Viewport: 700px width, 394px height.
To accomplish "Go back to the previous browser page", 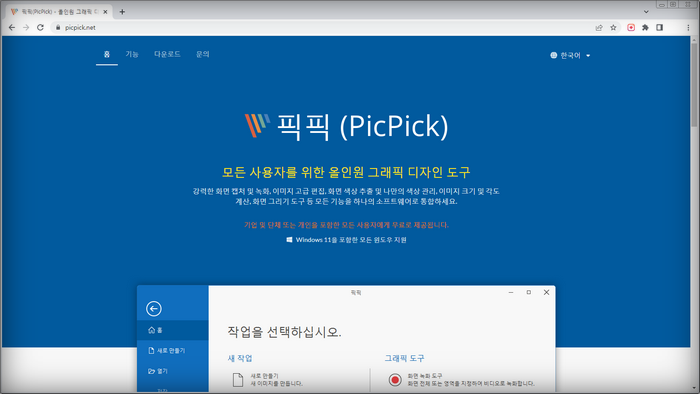I will pyautogui.click(x=12, y=28).
